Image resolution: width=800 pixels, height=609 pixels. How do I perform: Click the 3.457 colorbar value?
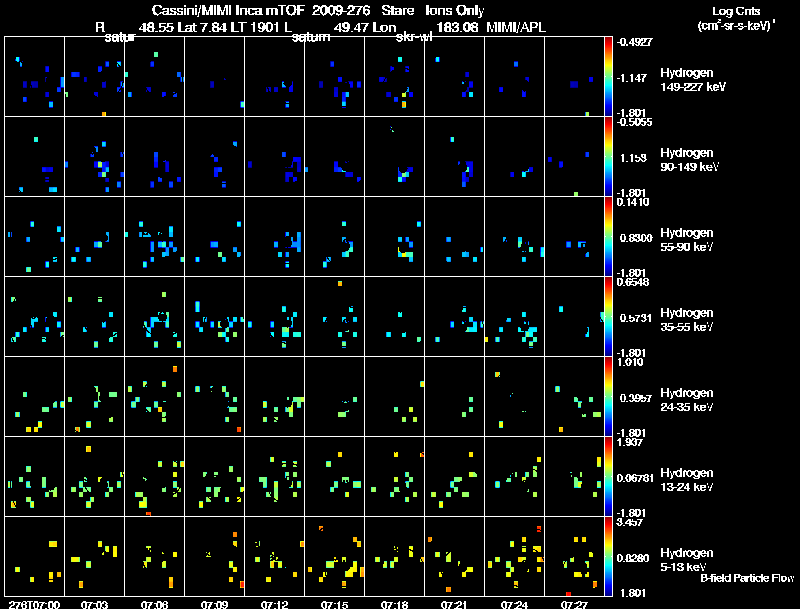coord(630,522)
